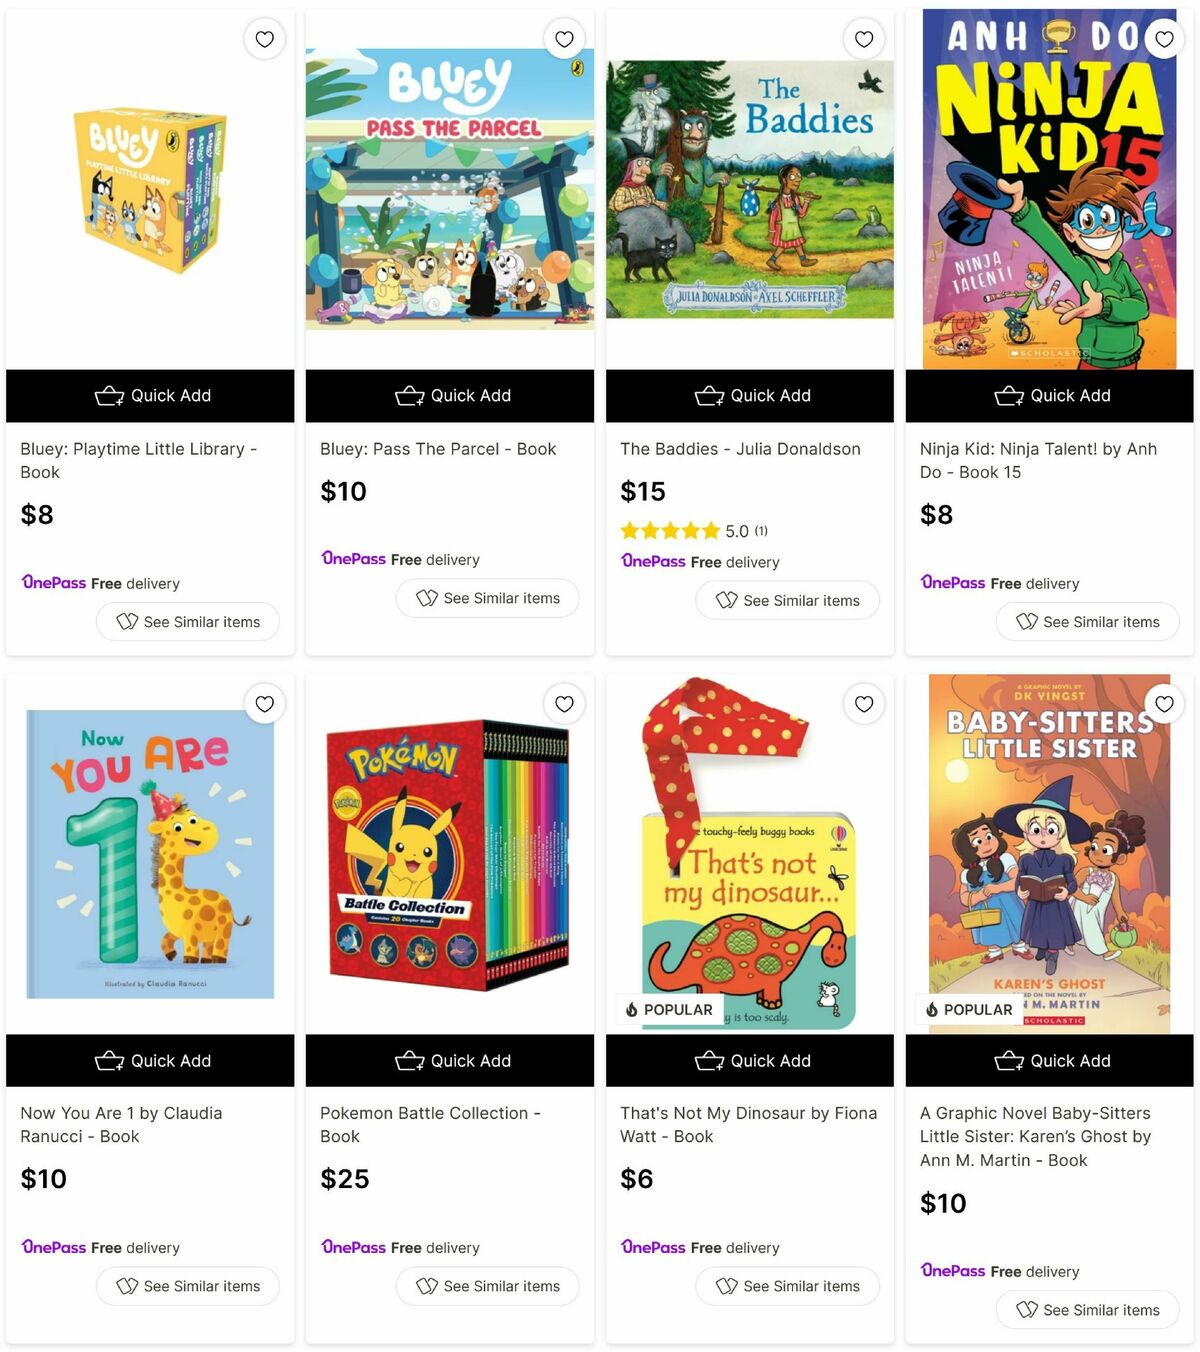Open Bluey: Pass The Parcel product title link
The image size is (1200, 1352).
point(437,449)
